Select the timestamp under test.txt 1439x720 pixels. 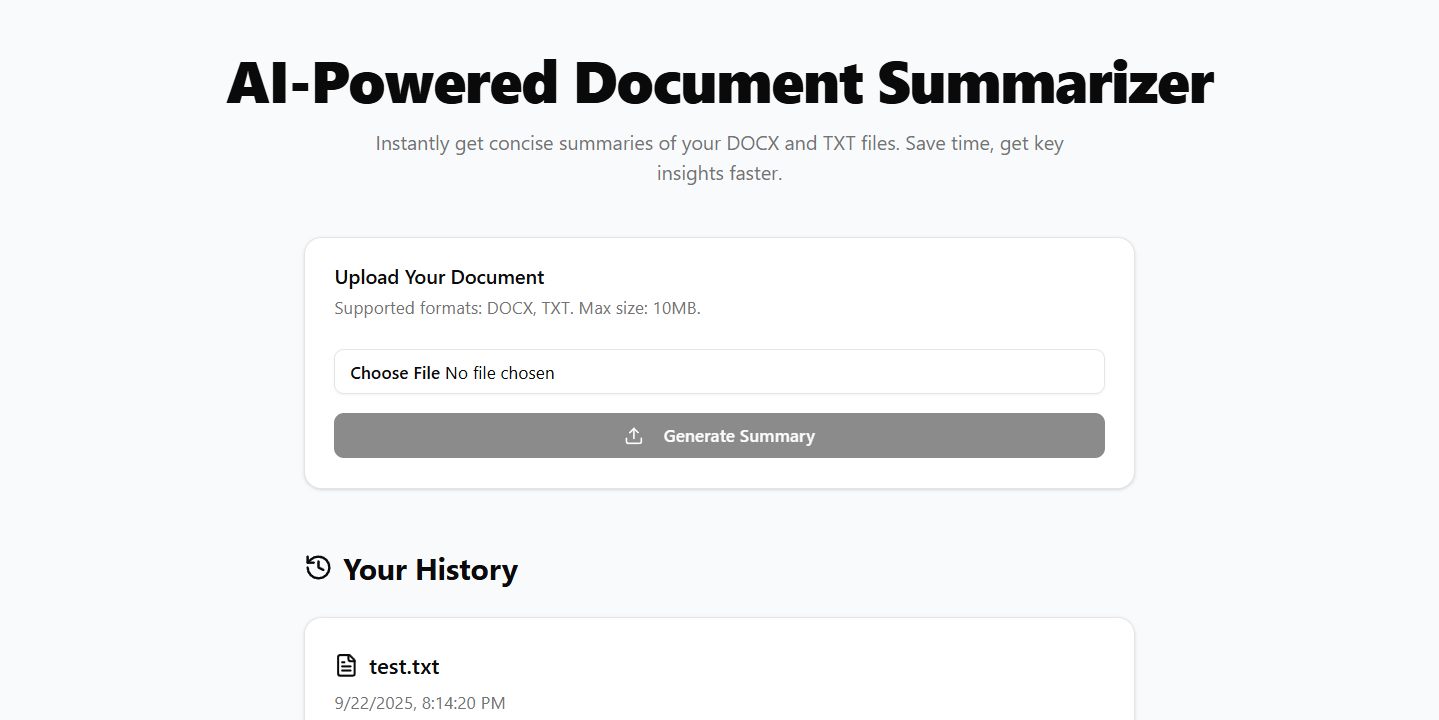tap(419, 703)
